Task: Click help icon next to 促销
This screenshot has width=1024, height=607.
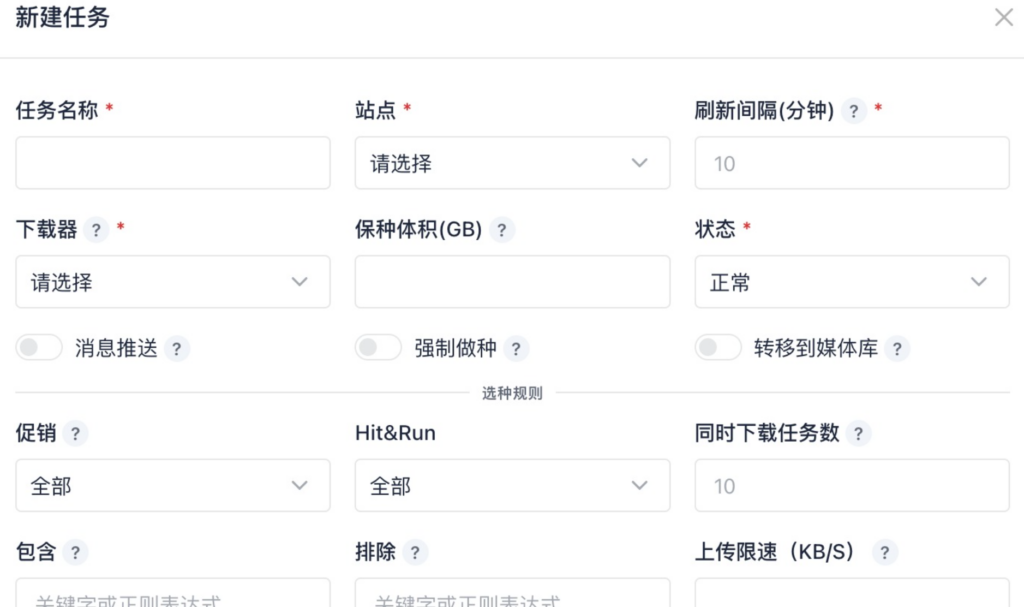Action: pyautogui.click(x=75, y=434)
